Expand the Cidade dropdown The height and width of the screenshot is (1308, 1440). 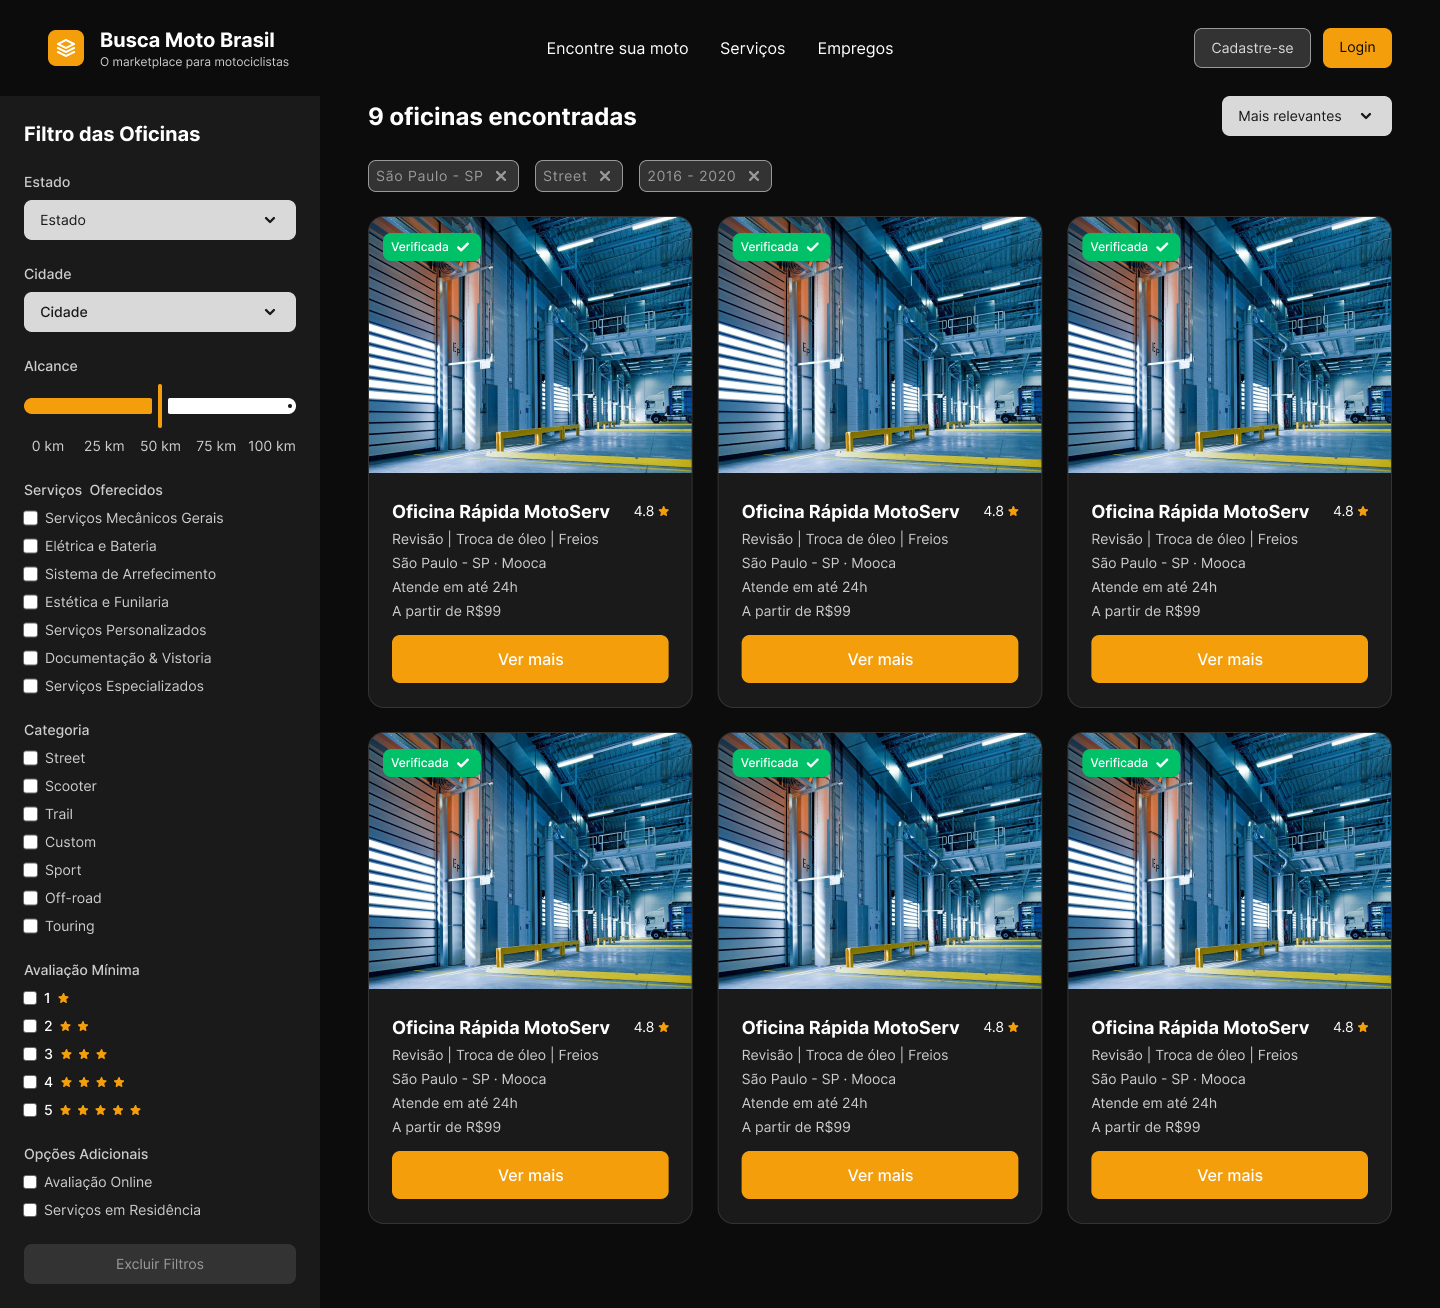pyautogui.click(x=160, y=312)
